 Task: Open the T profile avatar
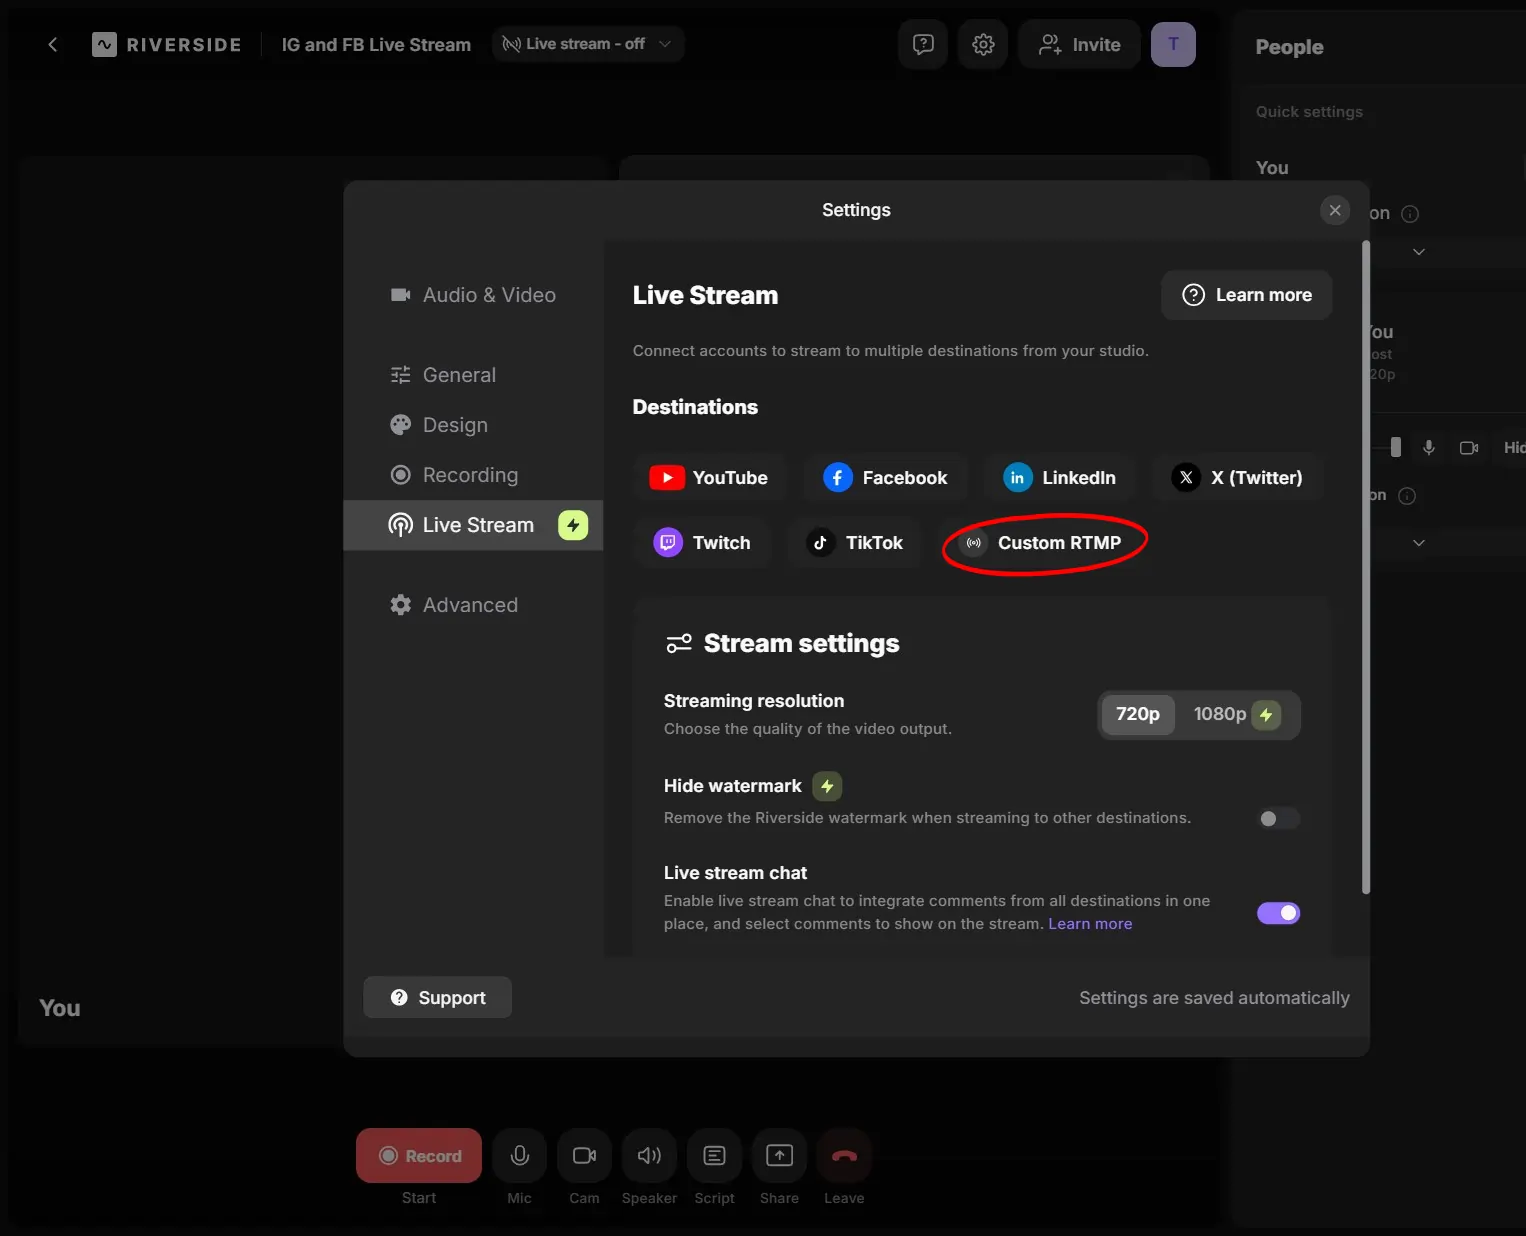pos(1173,44)
